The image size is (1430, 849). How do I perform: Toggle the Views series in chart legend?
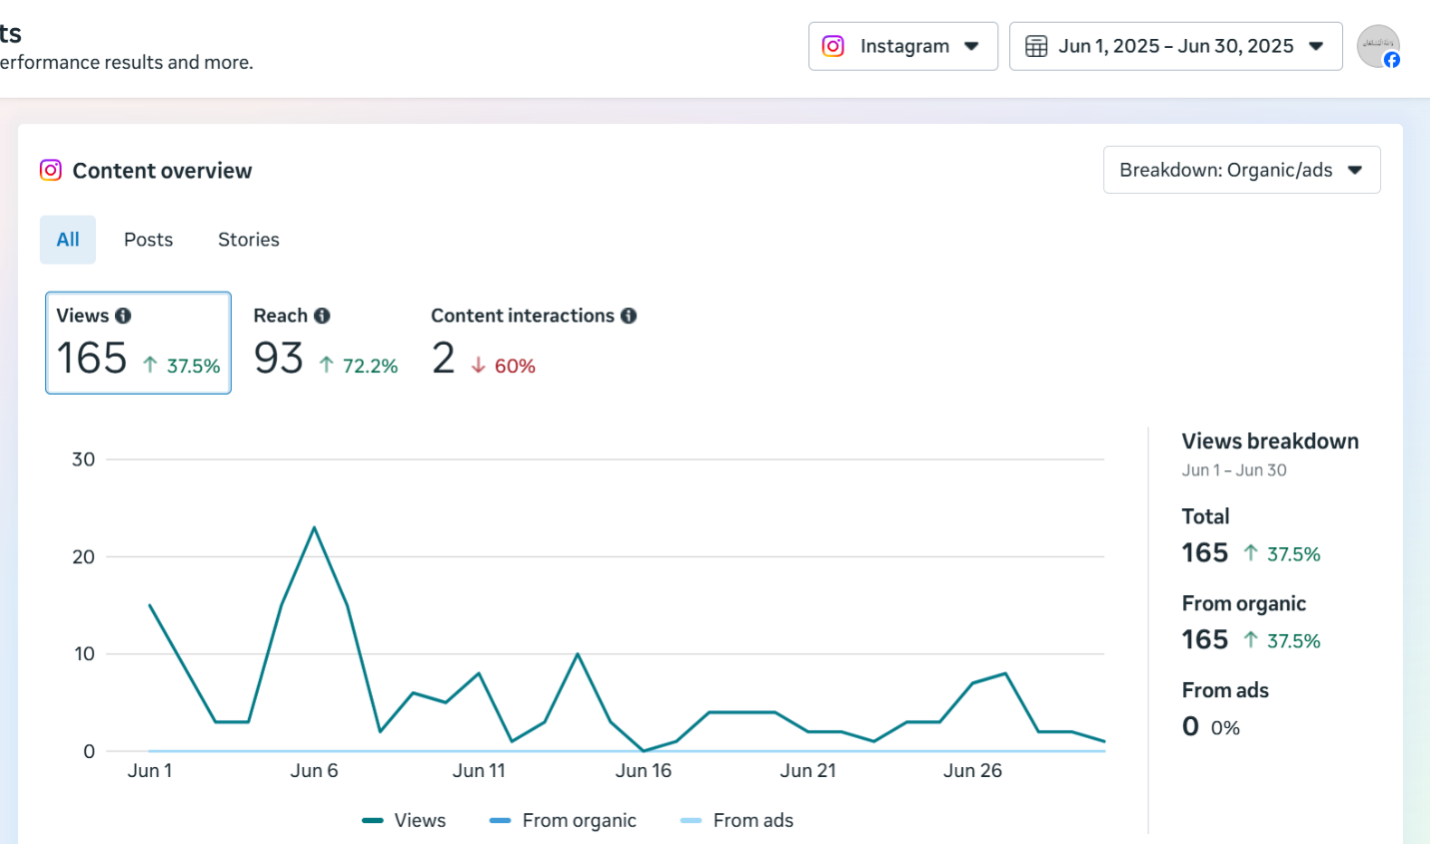point(405,820)
